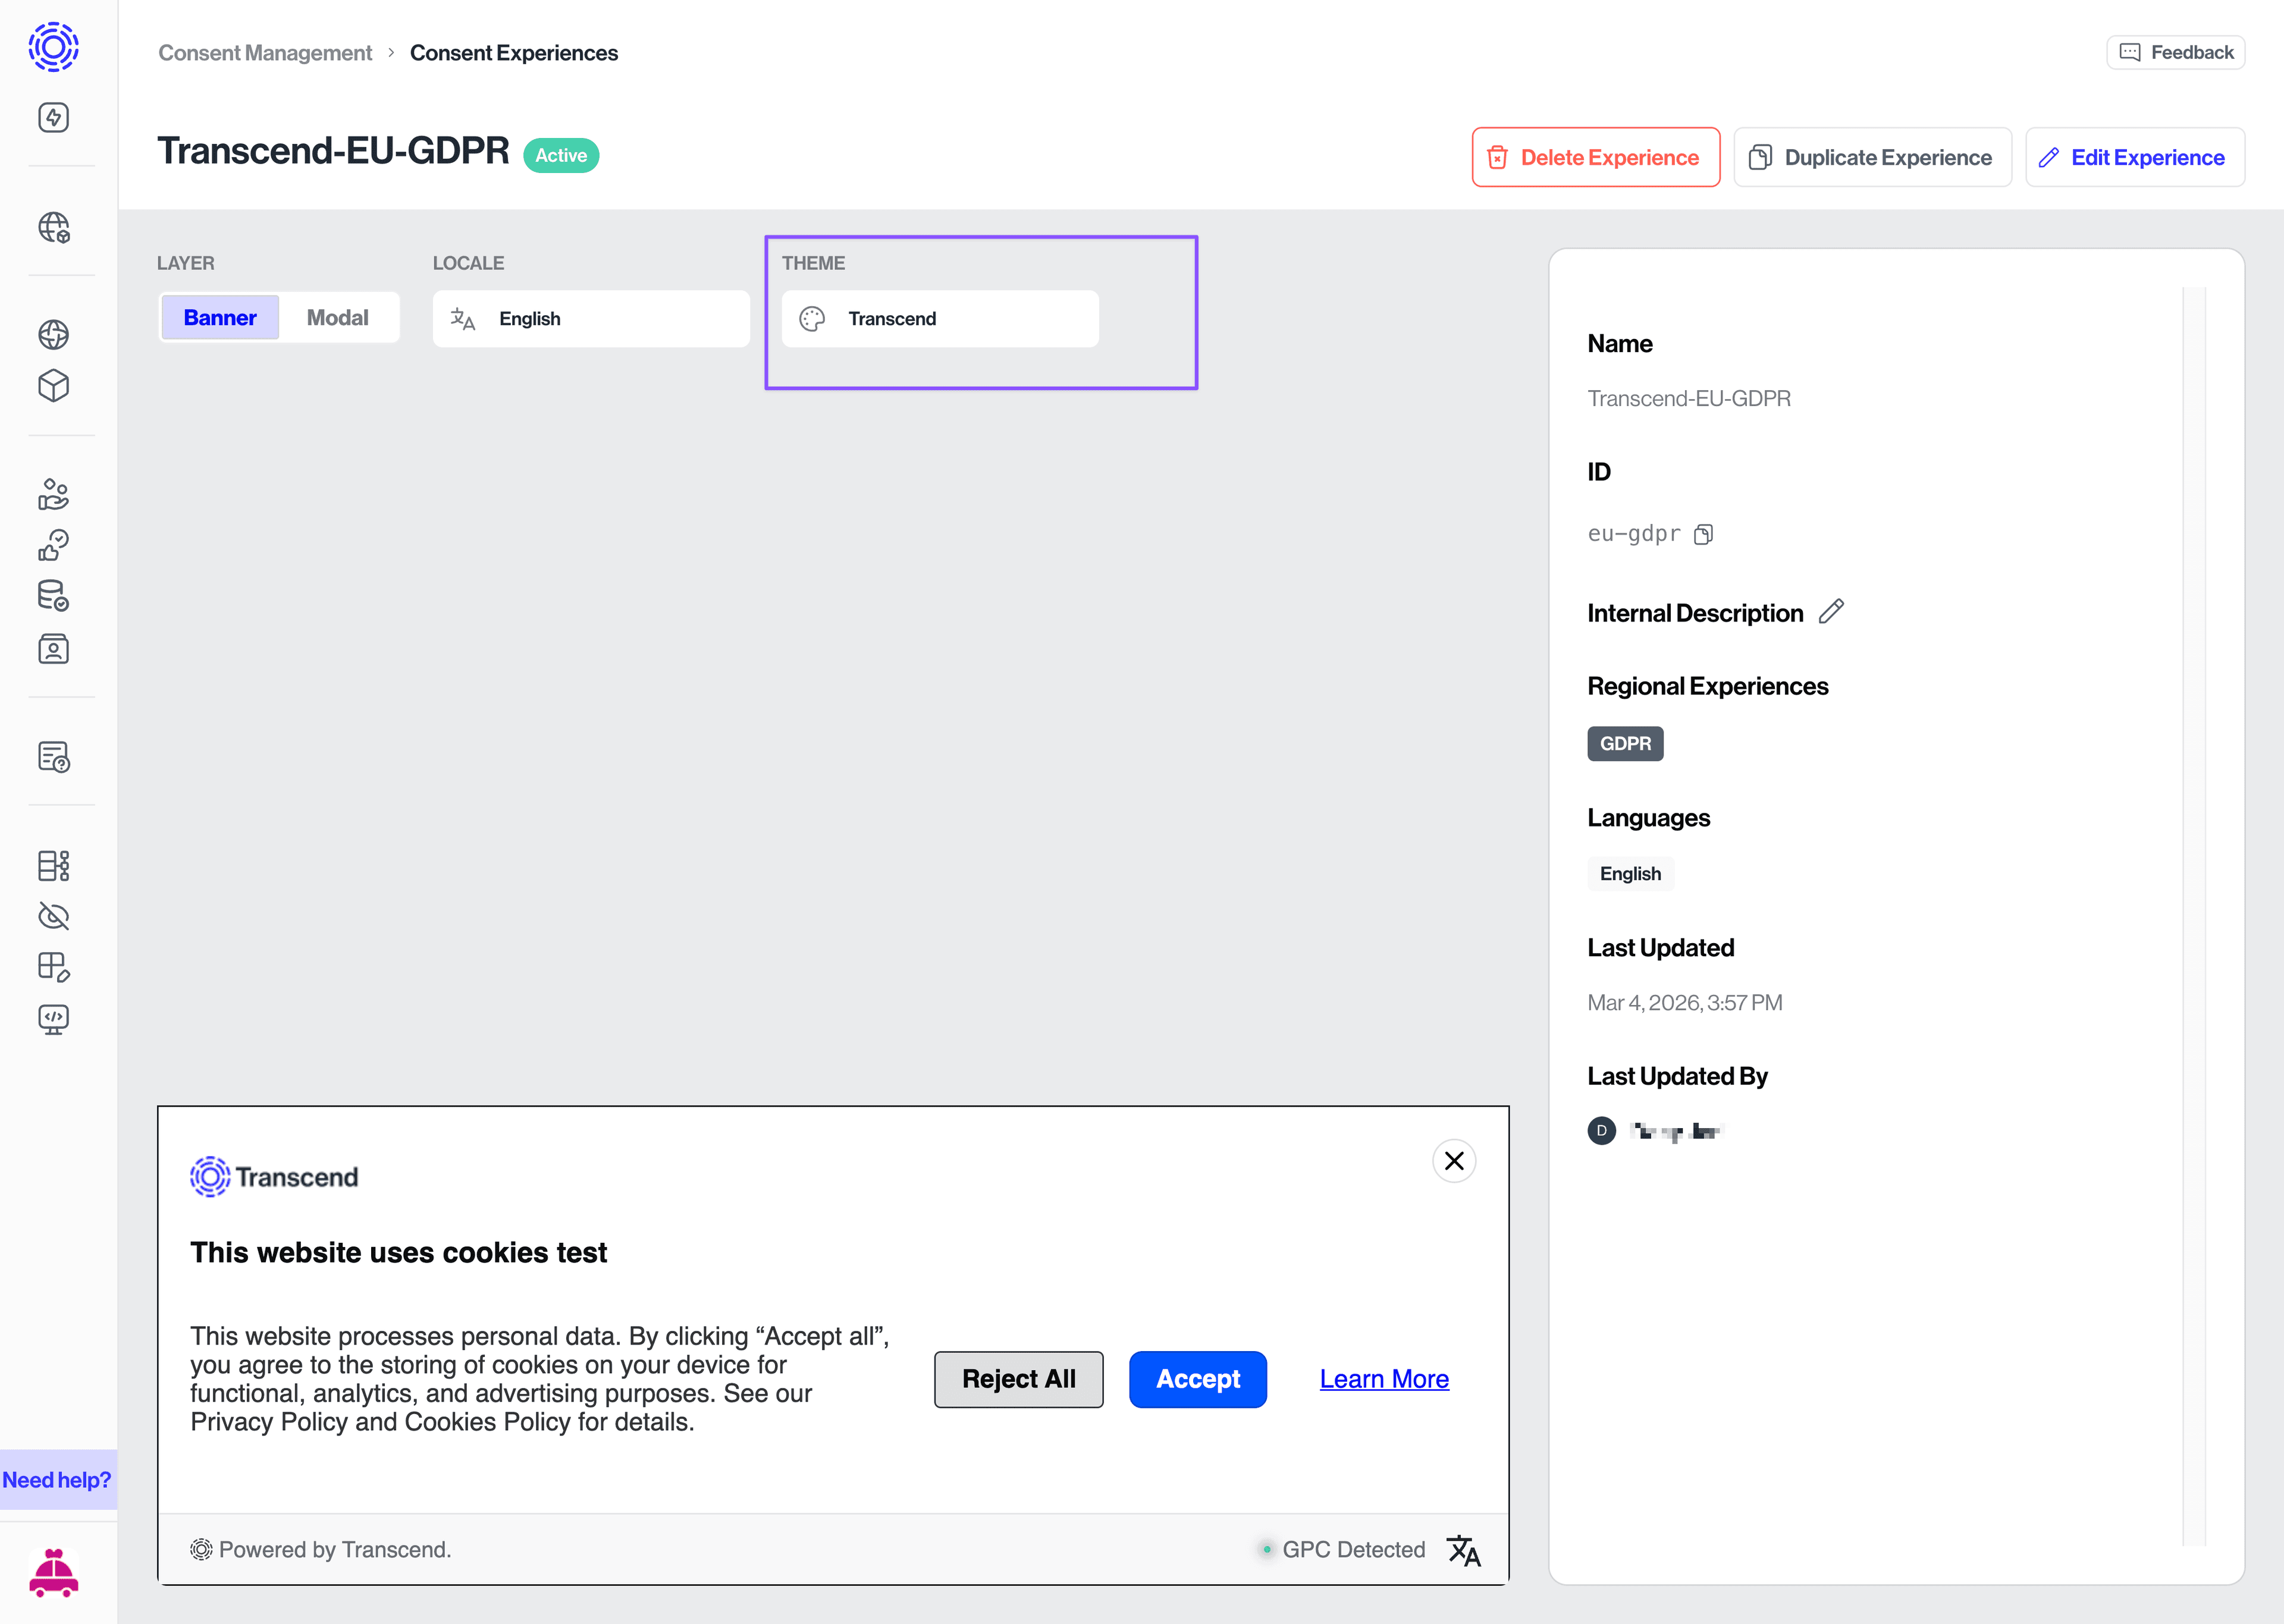The image size is (2284, 1624).
Task: Open the Transcend theme dropdown
Action: pos(939,318)
